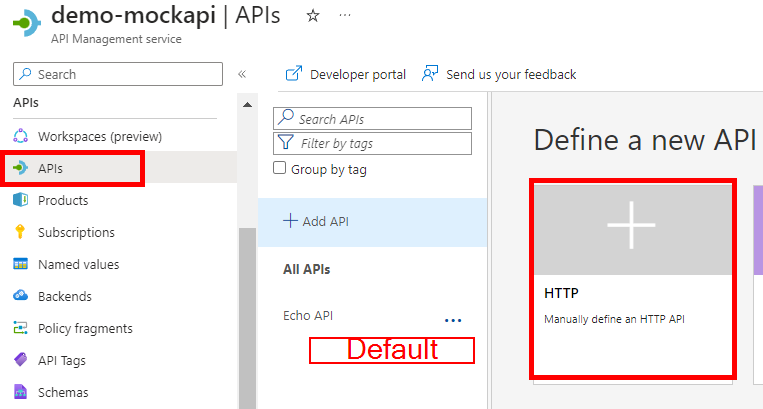Click the Filter by tags field
Viewport: 763px width, 409px height.
[x=372, y=143]
